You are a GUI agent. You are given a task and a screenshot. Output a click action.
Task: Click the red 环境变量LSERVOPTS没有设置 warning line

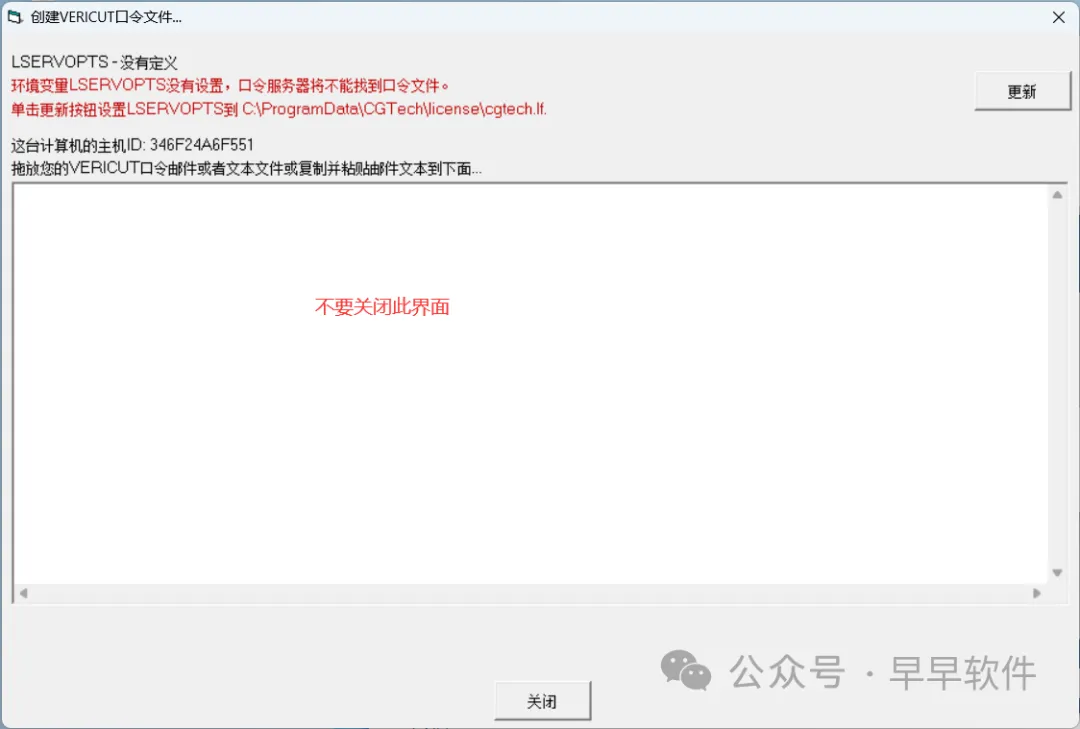click(230, 85)
